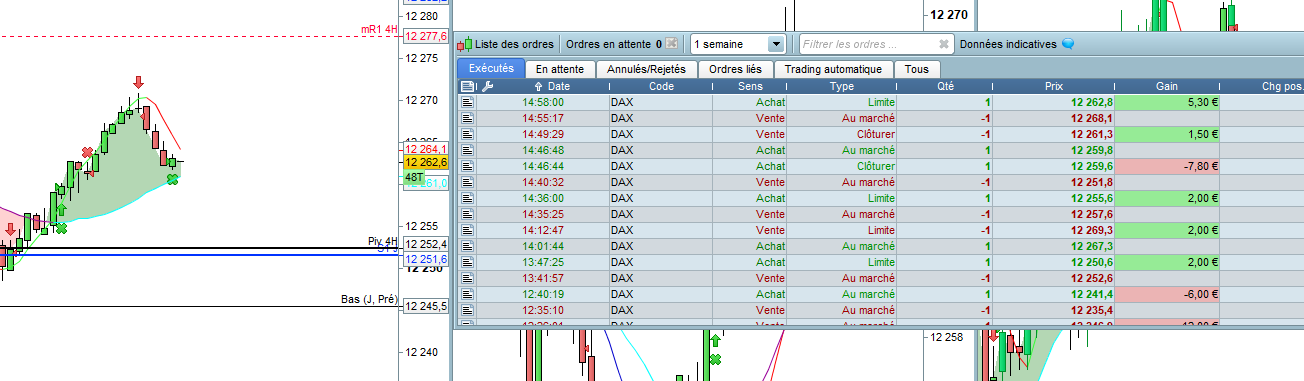The height and width of the screenshot is (381, 1304).
Task: Click the Ordres en attente label
Action: (608, 44)
